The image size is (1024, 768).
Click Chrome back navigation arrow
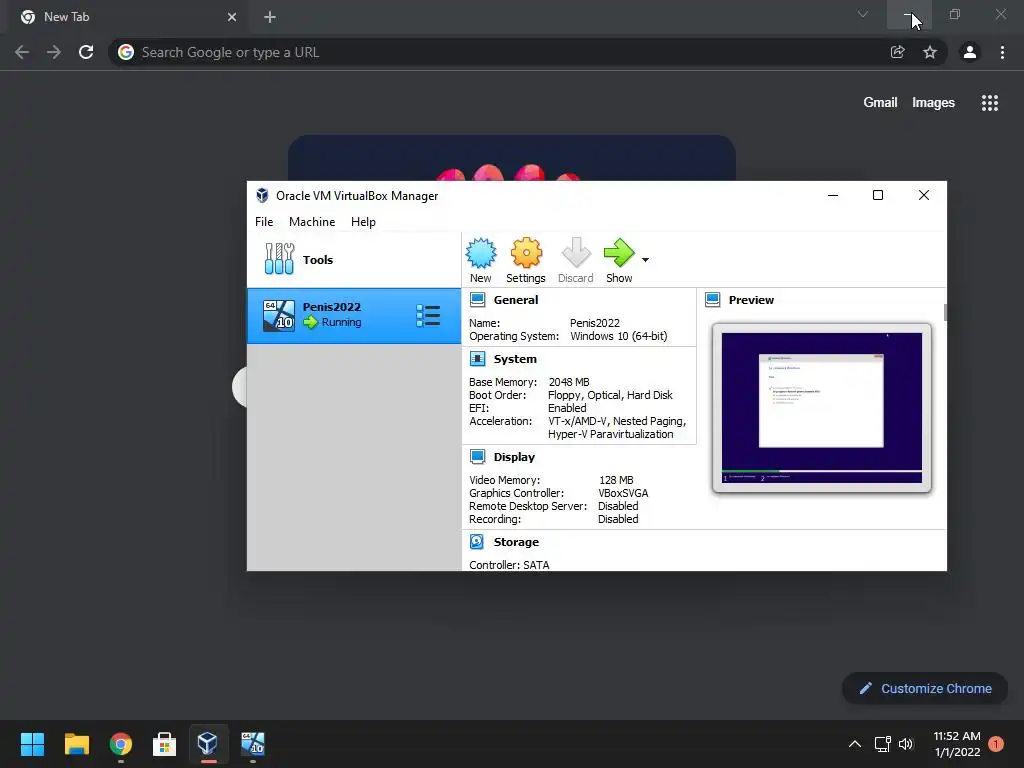pos(22,52)
